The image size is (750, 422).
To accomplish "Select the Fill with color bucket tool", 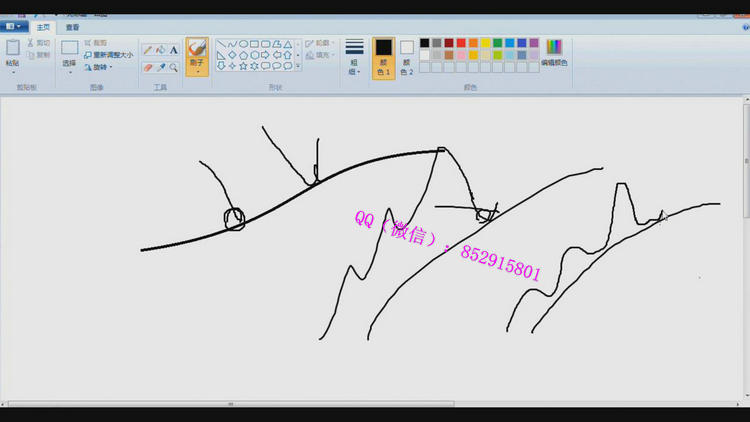I will coord(160,49).
